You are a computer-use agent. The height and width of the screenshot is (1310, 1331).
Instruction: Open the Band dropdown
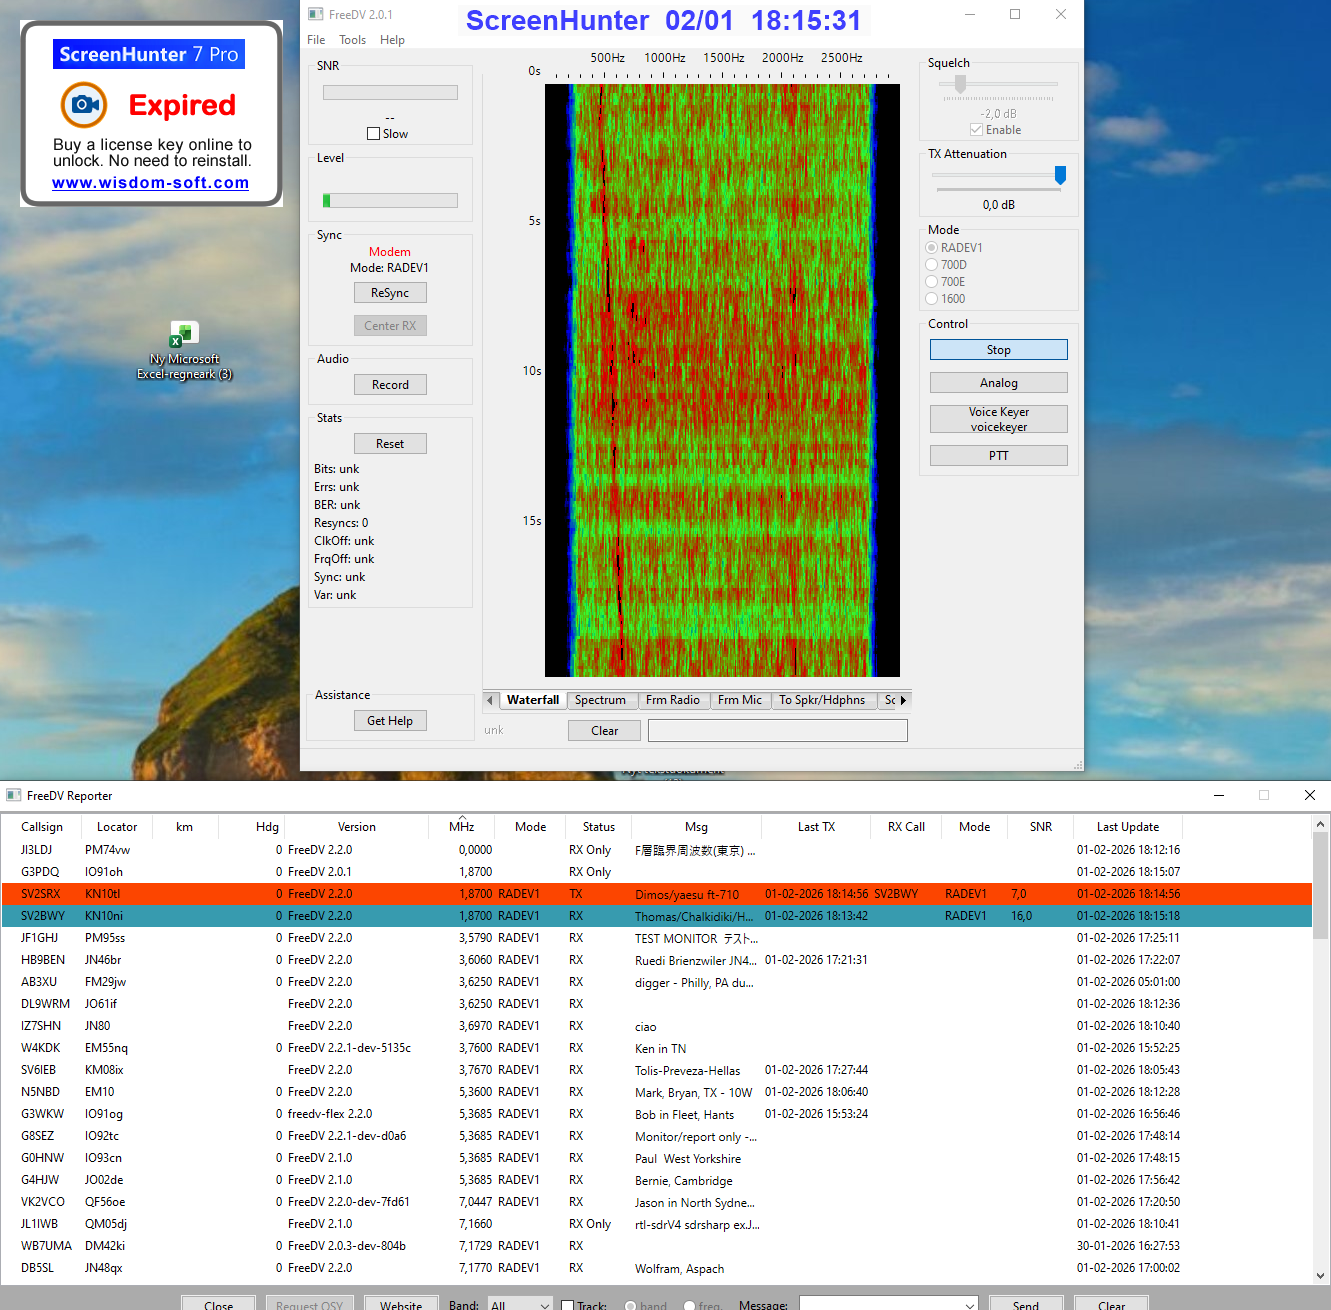tap(520, 1304)
